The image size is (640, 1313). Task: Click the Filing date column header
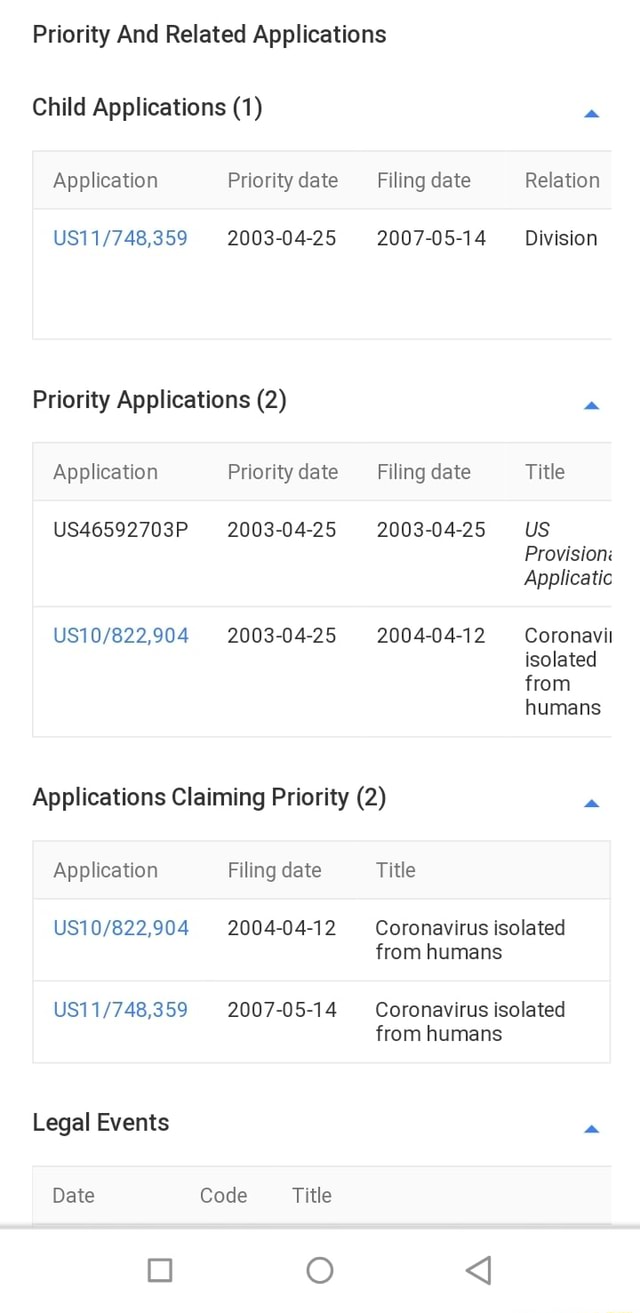[424, 180]
